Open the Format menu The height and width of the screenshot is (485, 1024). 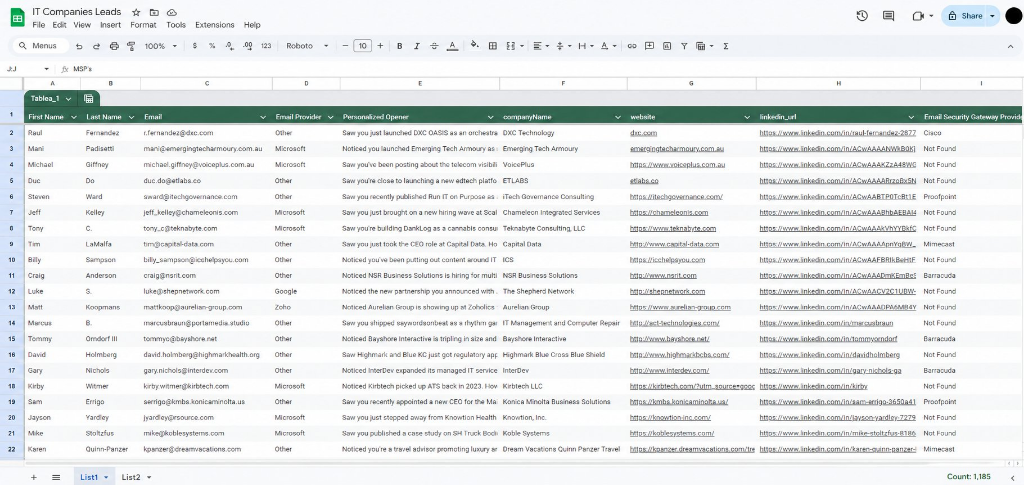tap(143, 25)
